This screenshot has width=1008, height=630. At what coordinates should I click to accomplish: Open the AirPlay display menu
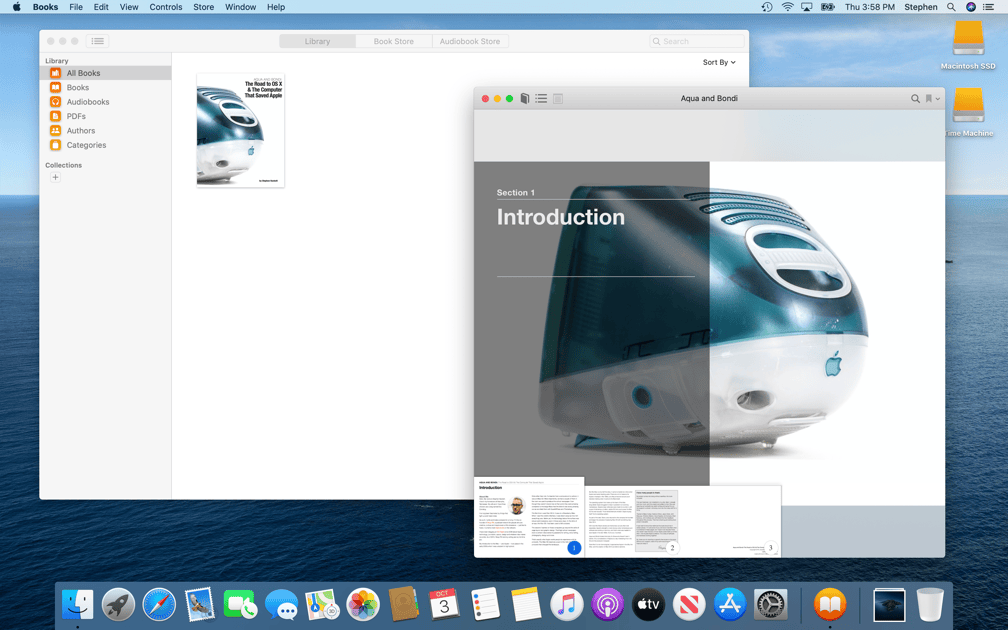tap(807, 7)
